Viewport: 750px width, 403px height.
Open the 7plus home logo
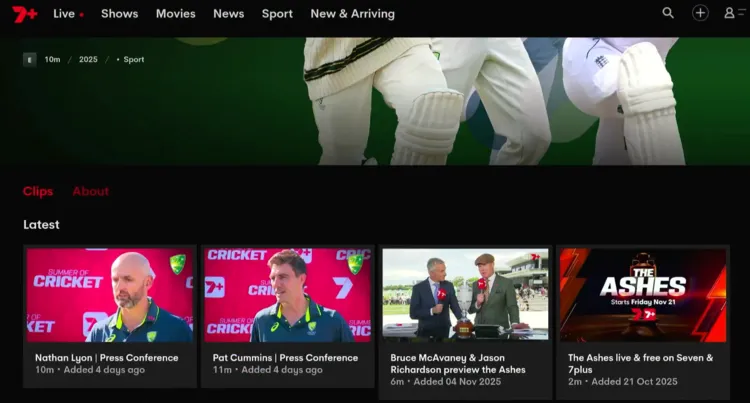[25, 14]
